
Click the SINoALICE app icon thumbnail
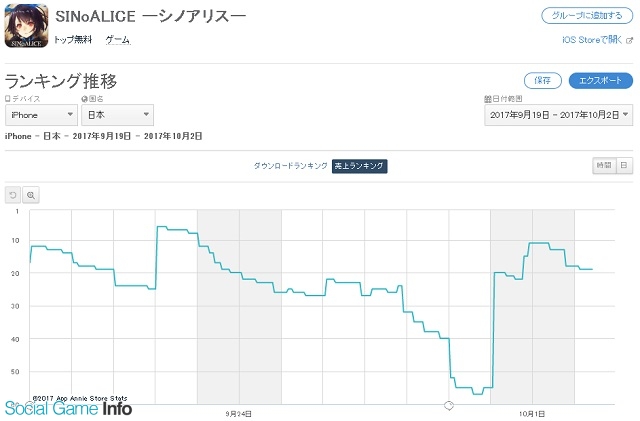click(26, 26)
